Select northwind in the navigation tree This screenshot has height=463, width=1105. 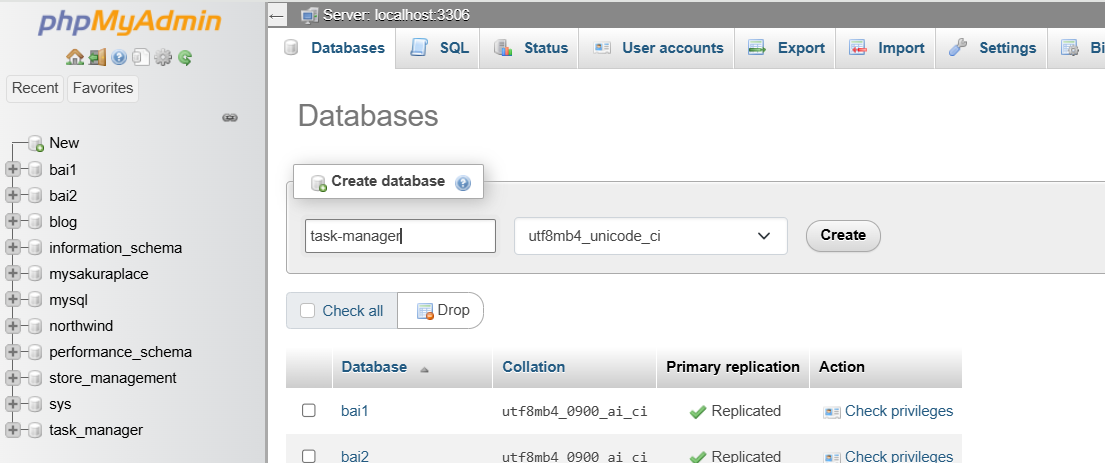81,326
